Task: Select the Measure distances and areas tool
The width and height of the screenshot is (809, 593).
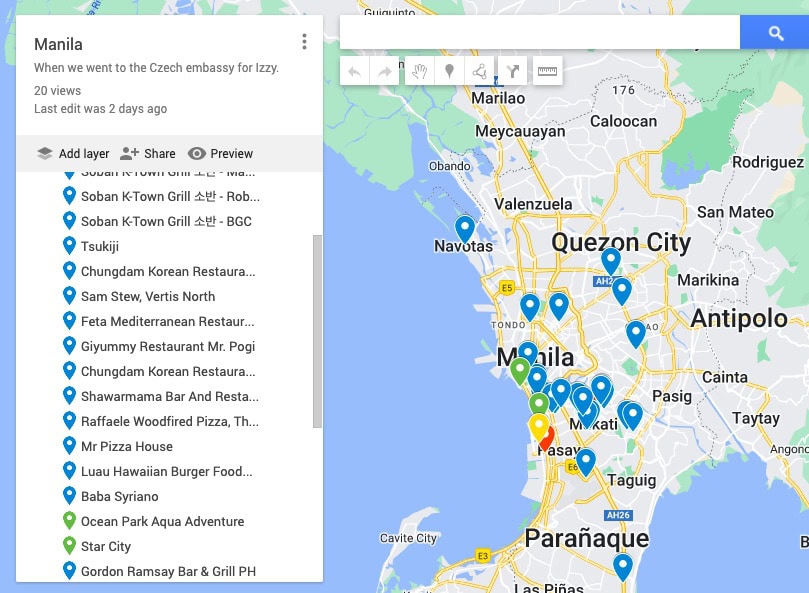Action: [x=547, y=71]
